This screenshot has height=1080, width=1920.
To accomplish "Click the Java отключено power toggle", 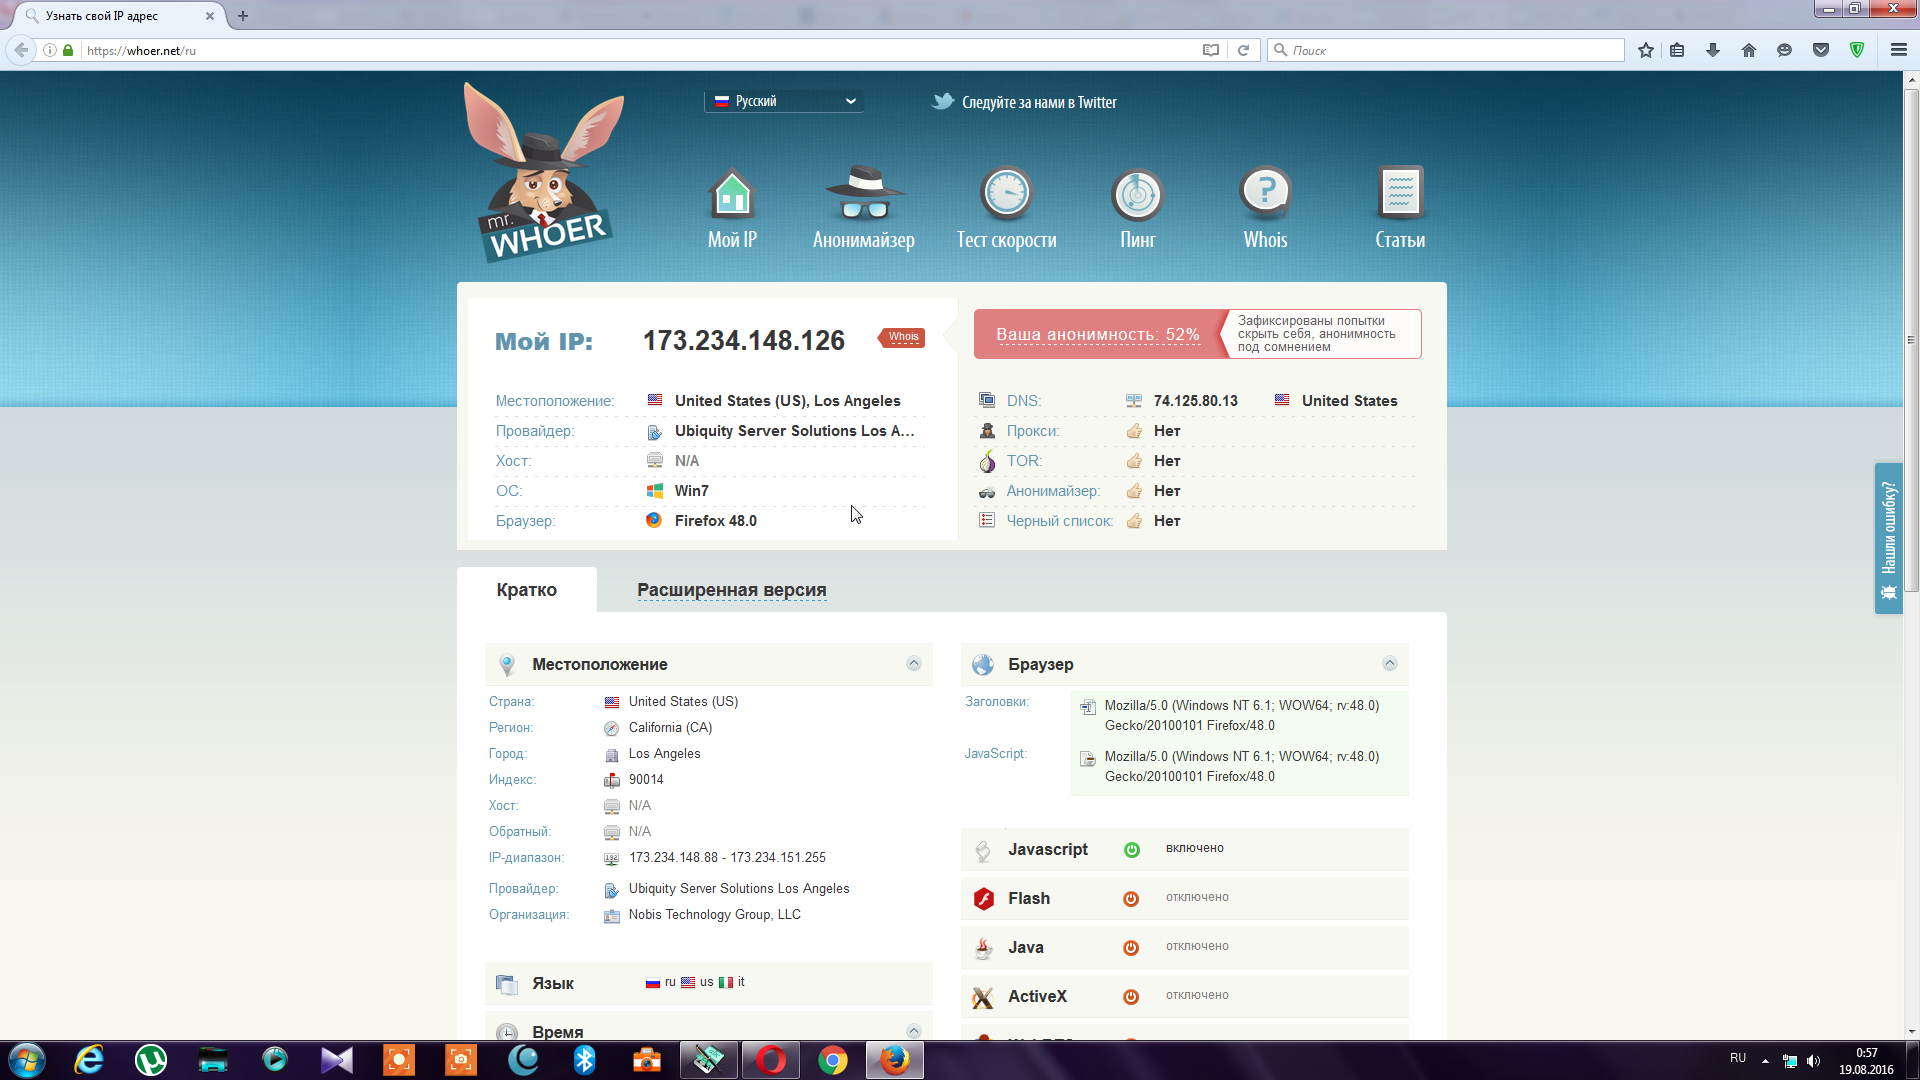I will tap(1131, 947).
